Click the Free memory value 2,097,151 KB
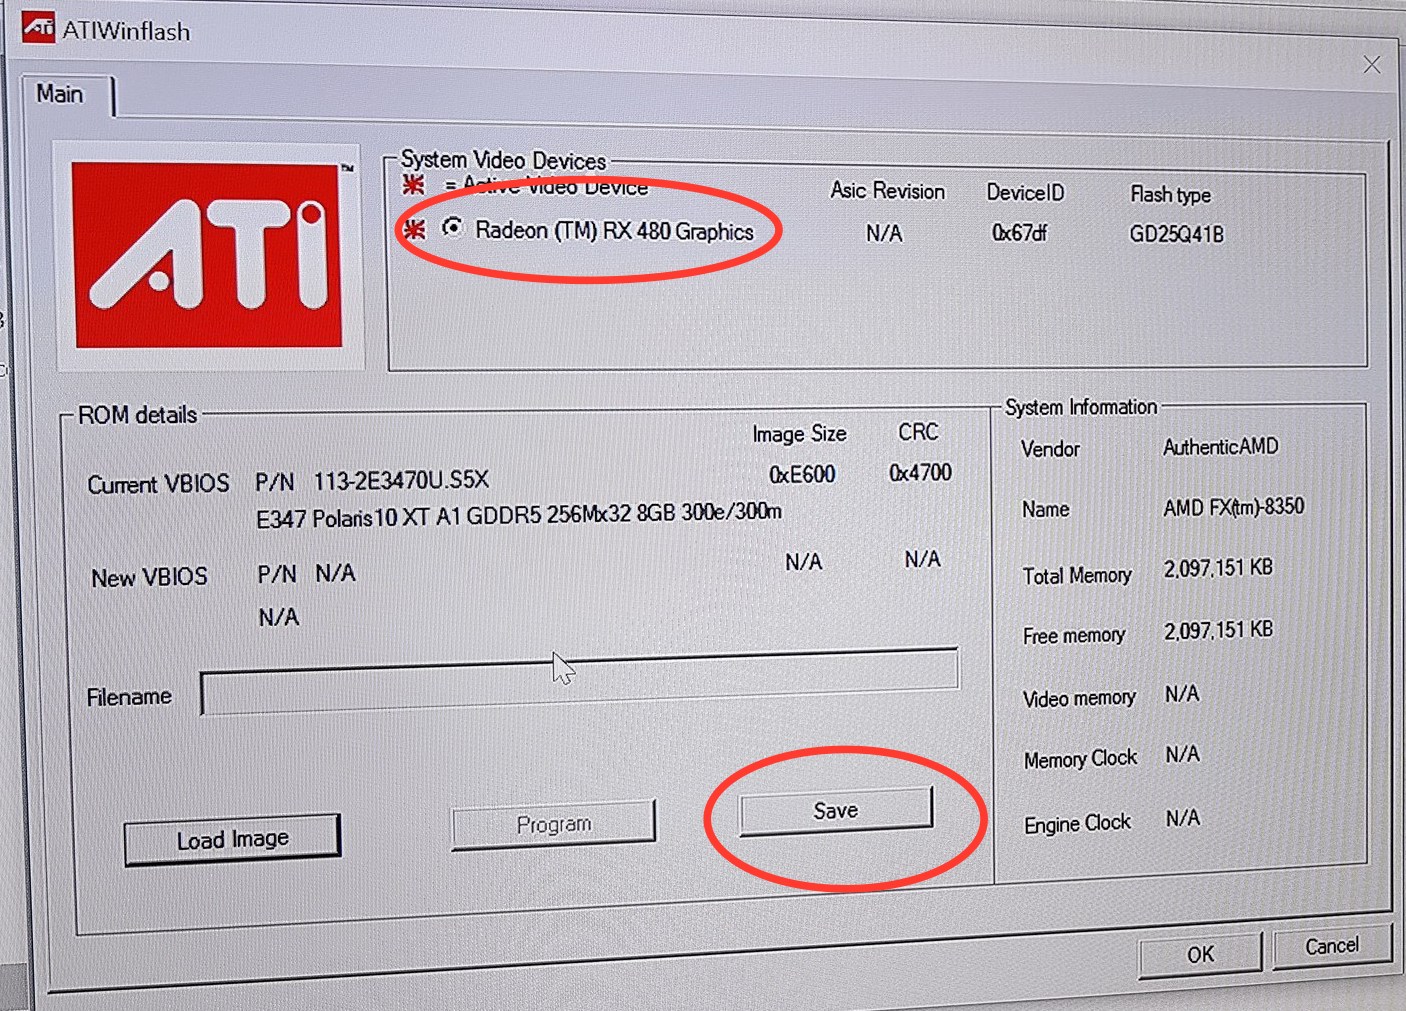The width and height of the screenshot is (1406, 1011). click(1218, 630)
